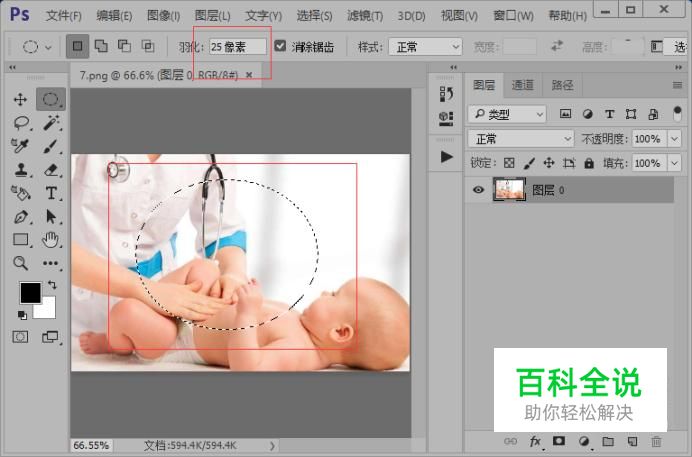Viewport: 692px width, 457px height.
Task: Click the link layers chain icon
Action: pyautogui.click(x=511, y=441)
